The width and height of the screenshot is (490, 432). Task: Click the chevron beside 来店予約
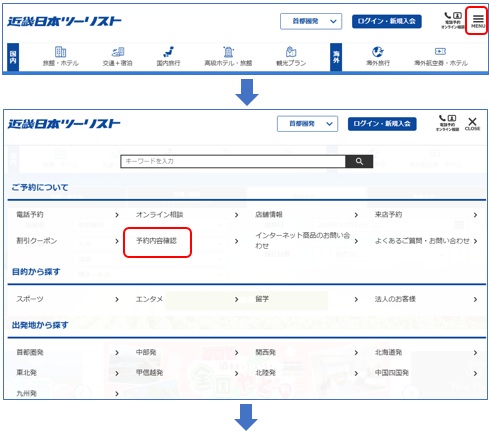coord(475,215)
